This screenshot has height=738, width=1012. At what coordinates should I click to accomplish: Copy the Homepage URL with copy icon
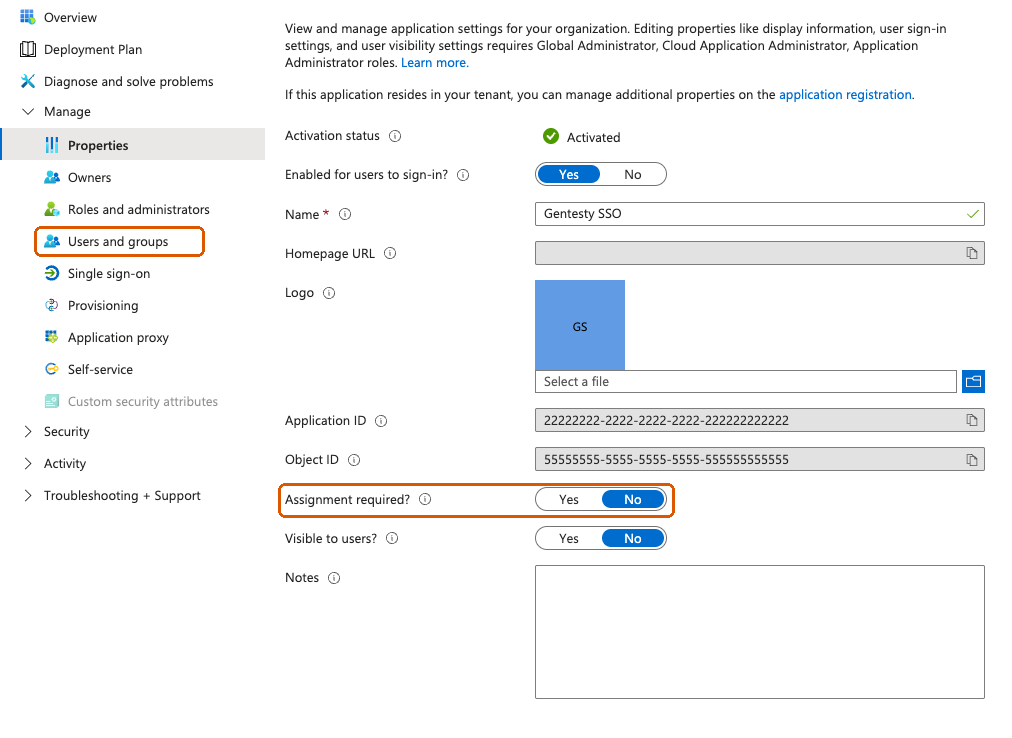(x=971, y=253)
